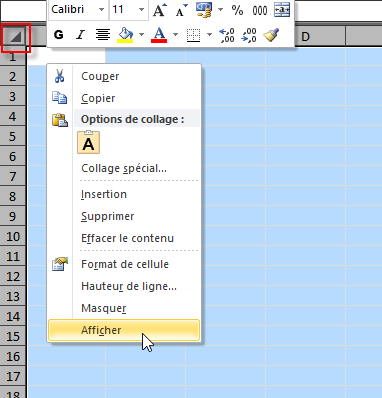Click the paste option A clipboard icon
The height and width of the screenshot is (398, 382).
tap(88, 142)
